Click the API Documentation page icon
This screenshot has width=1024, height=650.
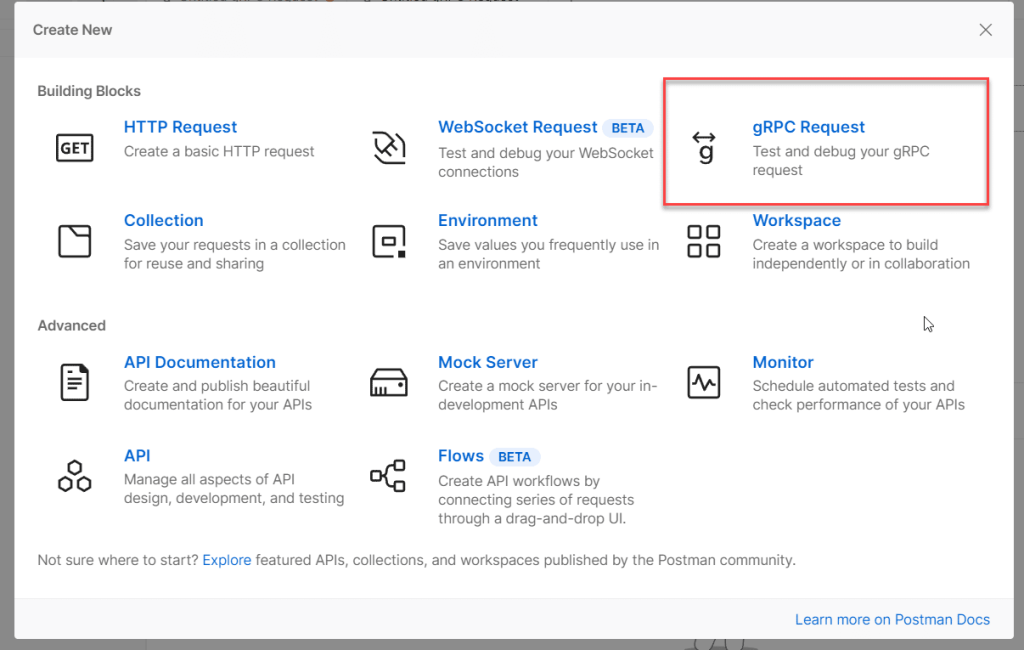[x=74, y=382]
